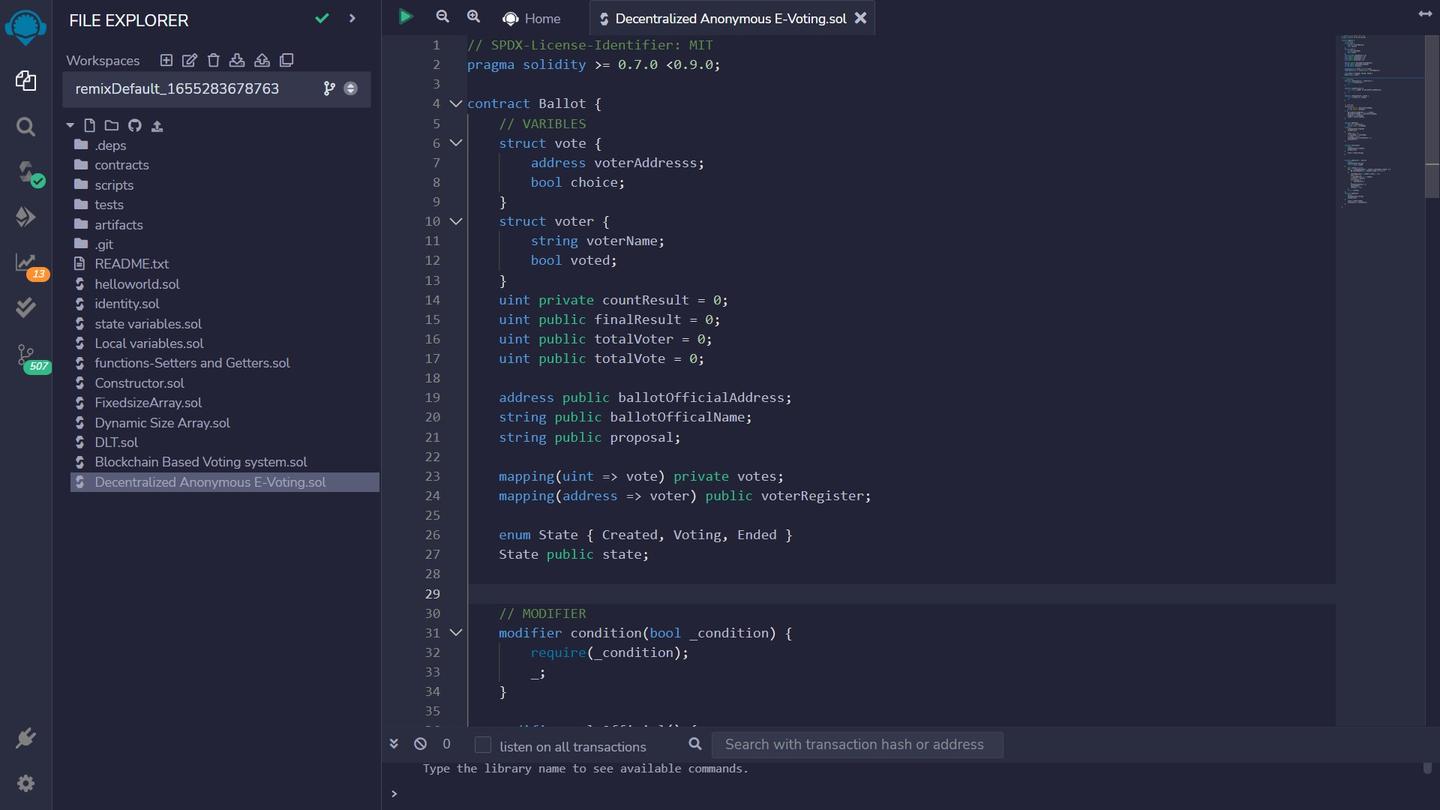This screenshot has width=1440, height=810.
Task: Open Deploy and run transactions icon
Action: pos(26,217)
